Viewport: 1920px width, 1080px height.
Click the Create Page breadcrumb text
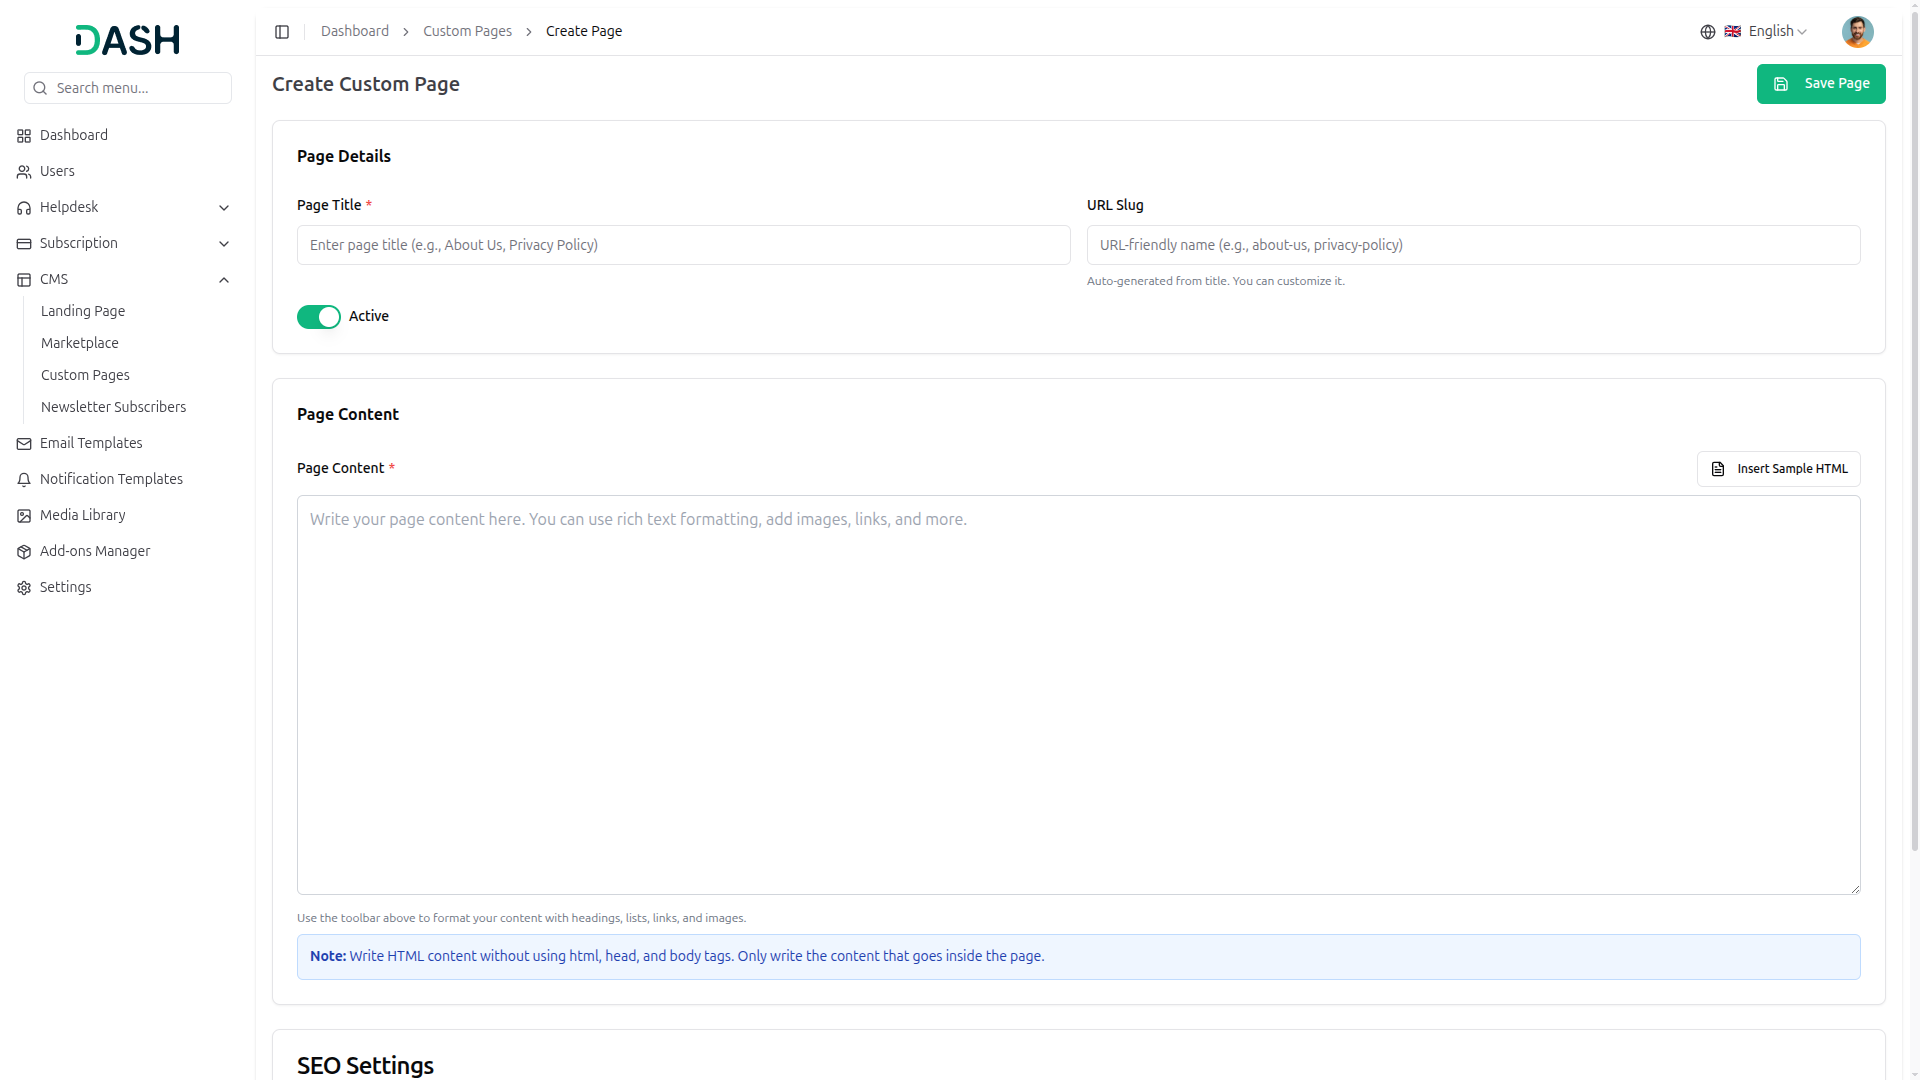584,31
